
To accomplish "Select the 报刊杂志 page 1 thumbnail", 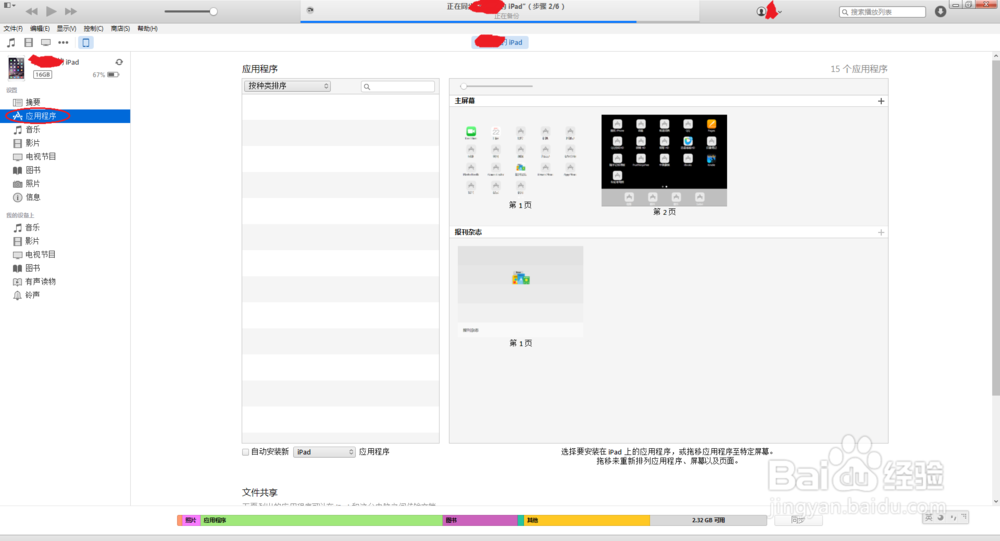I will (520, 291).
